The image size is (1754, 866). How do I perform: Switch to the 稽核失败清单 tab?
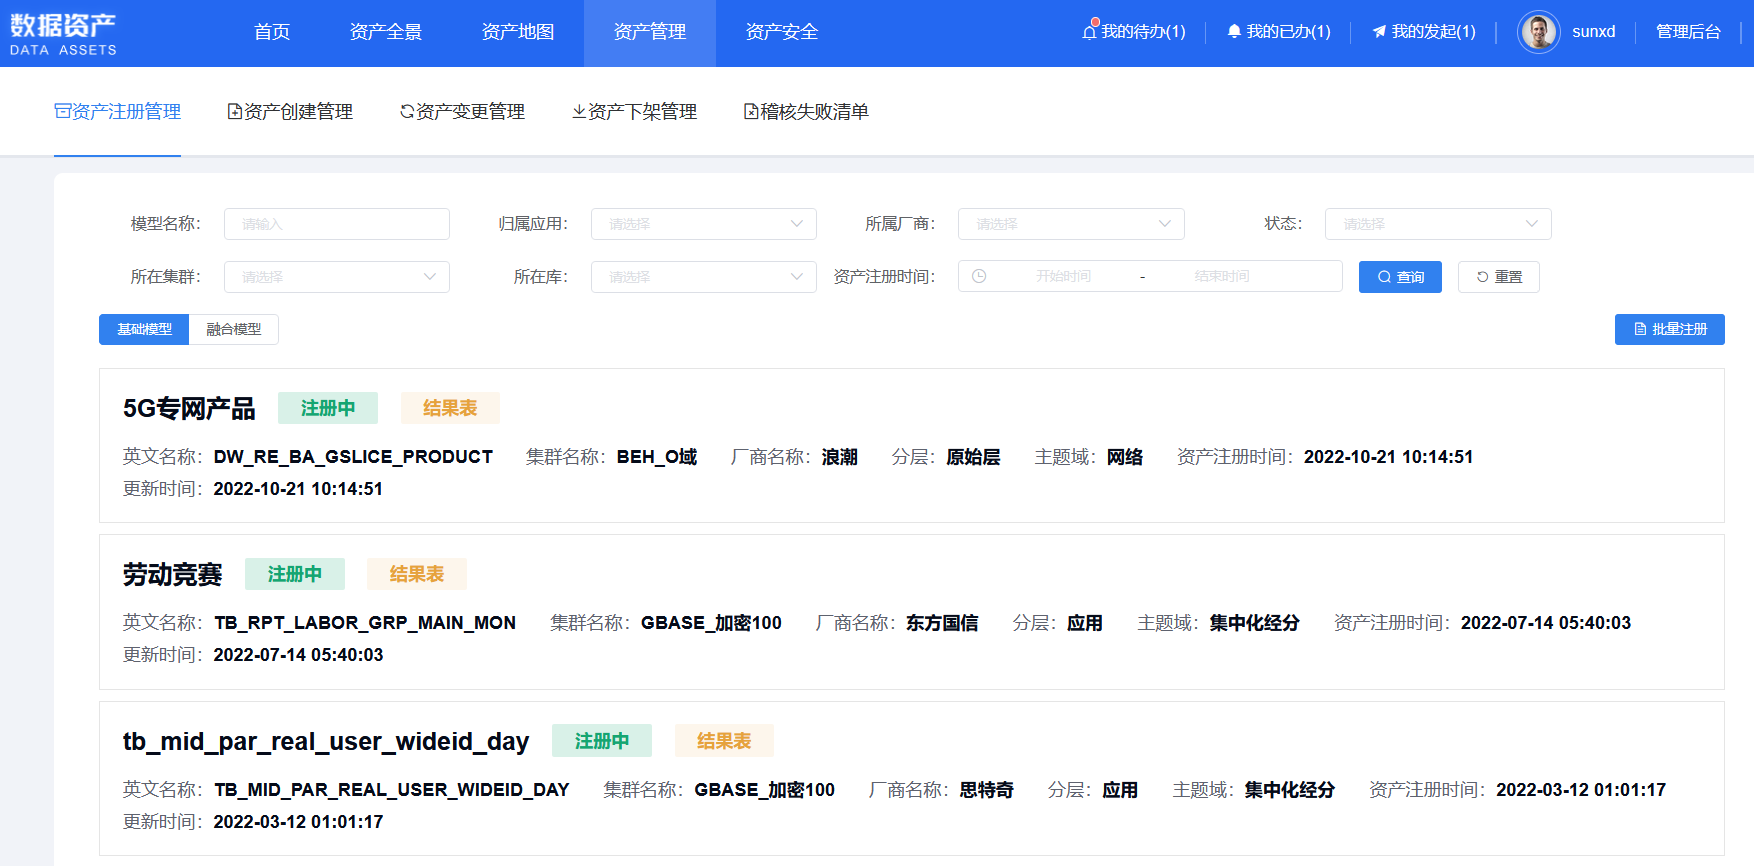(x=807, y=111)
